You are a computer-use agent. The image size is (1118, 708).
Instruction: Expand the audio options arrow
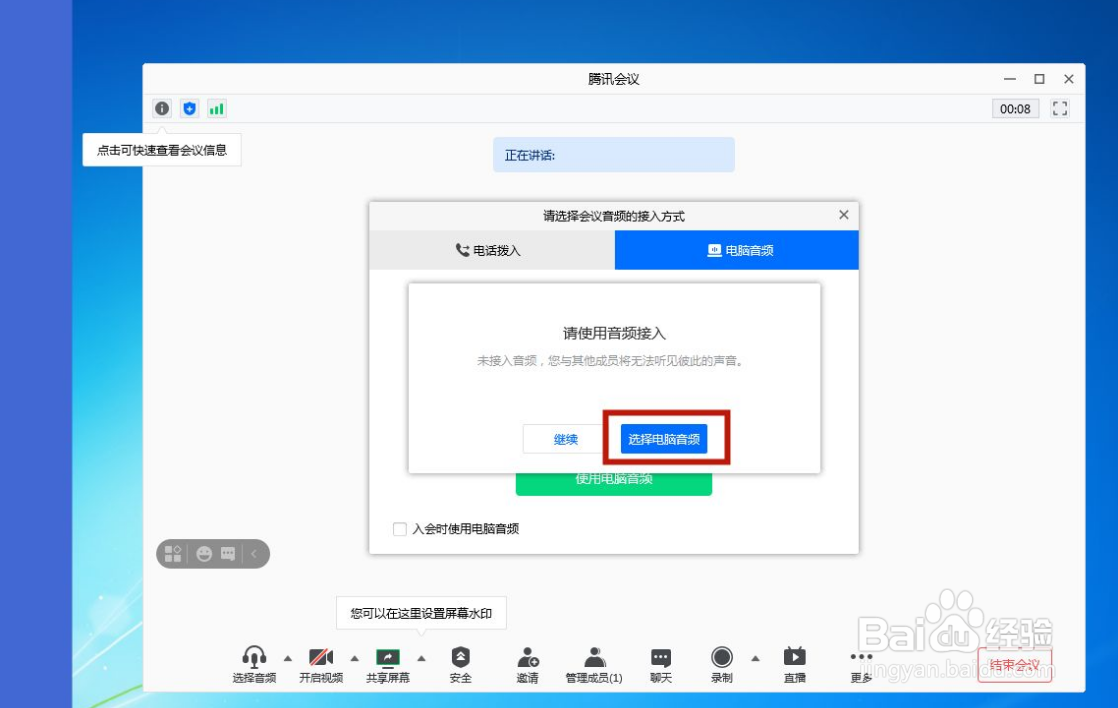click(x=287, y=658)
